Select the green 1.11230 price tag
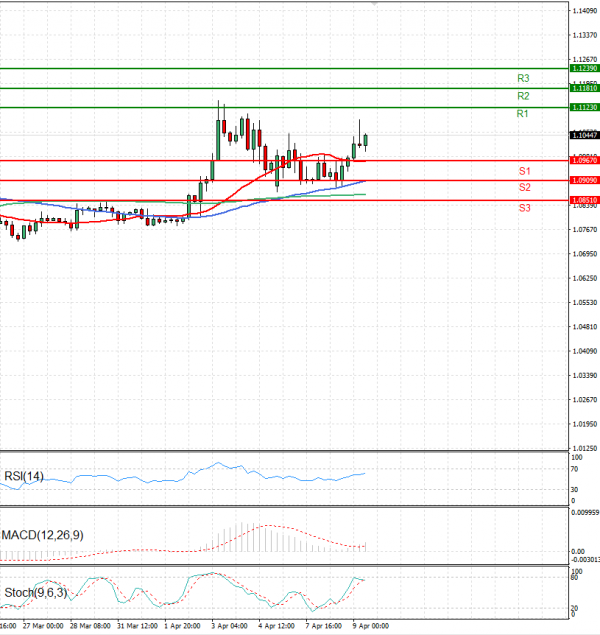The width and height of the screenshot is (600, 635). tap(584, 107)
